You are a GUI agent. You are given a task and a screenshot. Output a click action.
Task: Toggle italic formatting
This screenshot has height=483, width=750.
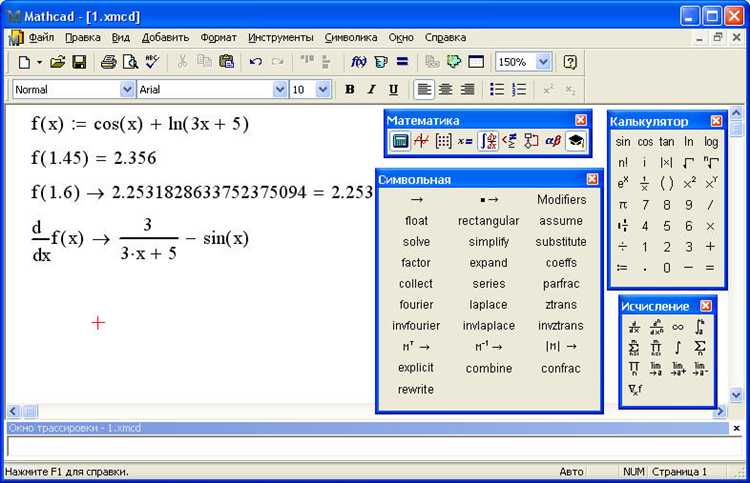[x=372, y=89]
